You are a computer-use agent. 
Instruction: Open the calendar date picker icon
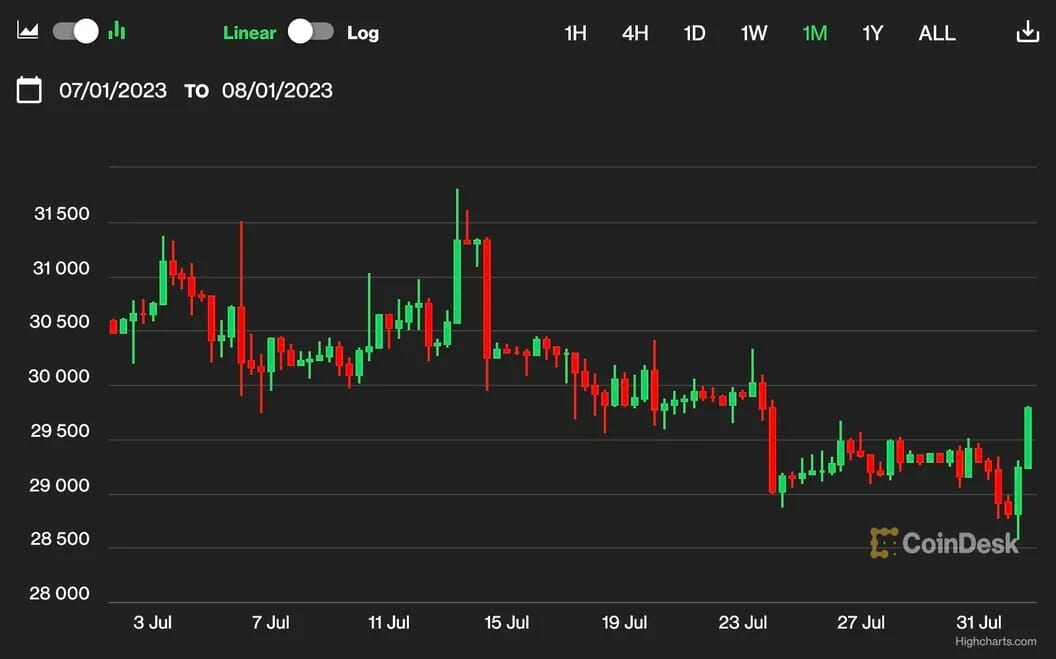click(30, 90)
